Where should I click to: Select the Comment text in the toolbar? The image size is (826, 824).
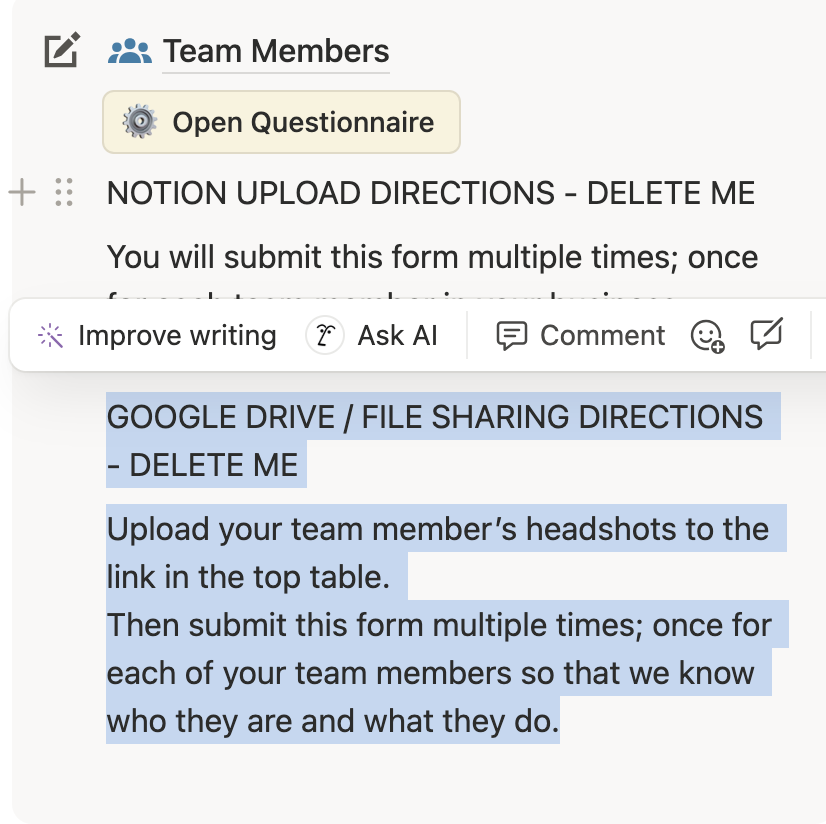click(602, 335)
